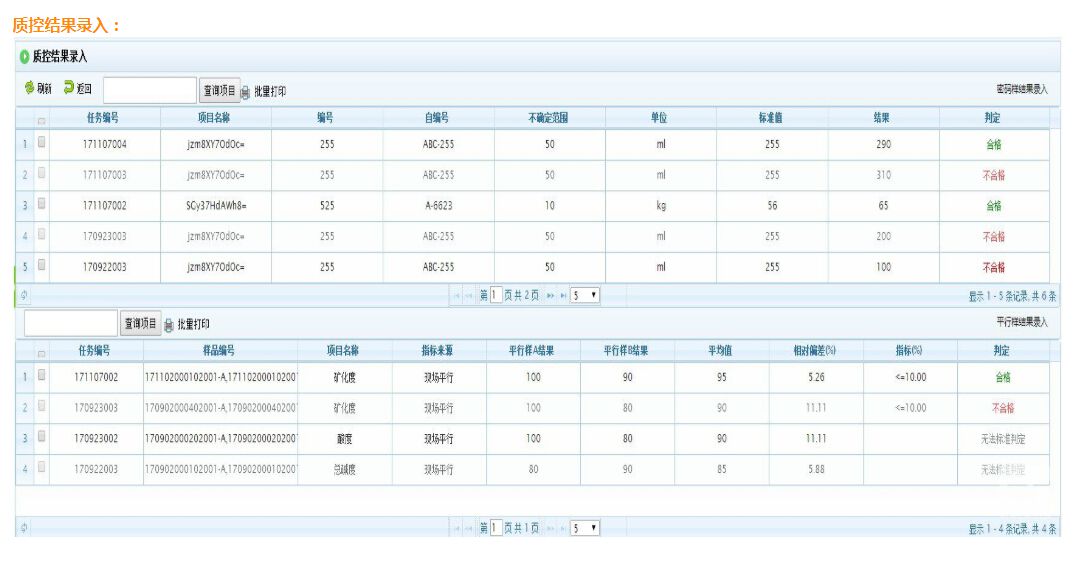This screenshot has width=1079, height=566.
Task: Click reload icon at lower table's bottom-left
Action: 24,528
